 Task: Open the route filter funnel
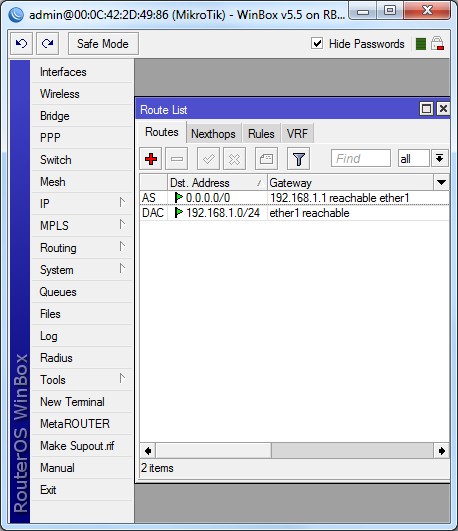298,158
